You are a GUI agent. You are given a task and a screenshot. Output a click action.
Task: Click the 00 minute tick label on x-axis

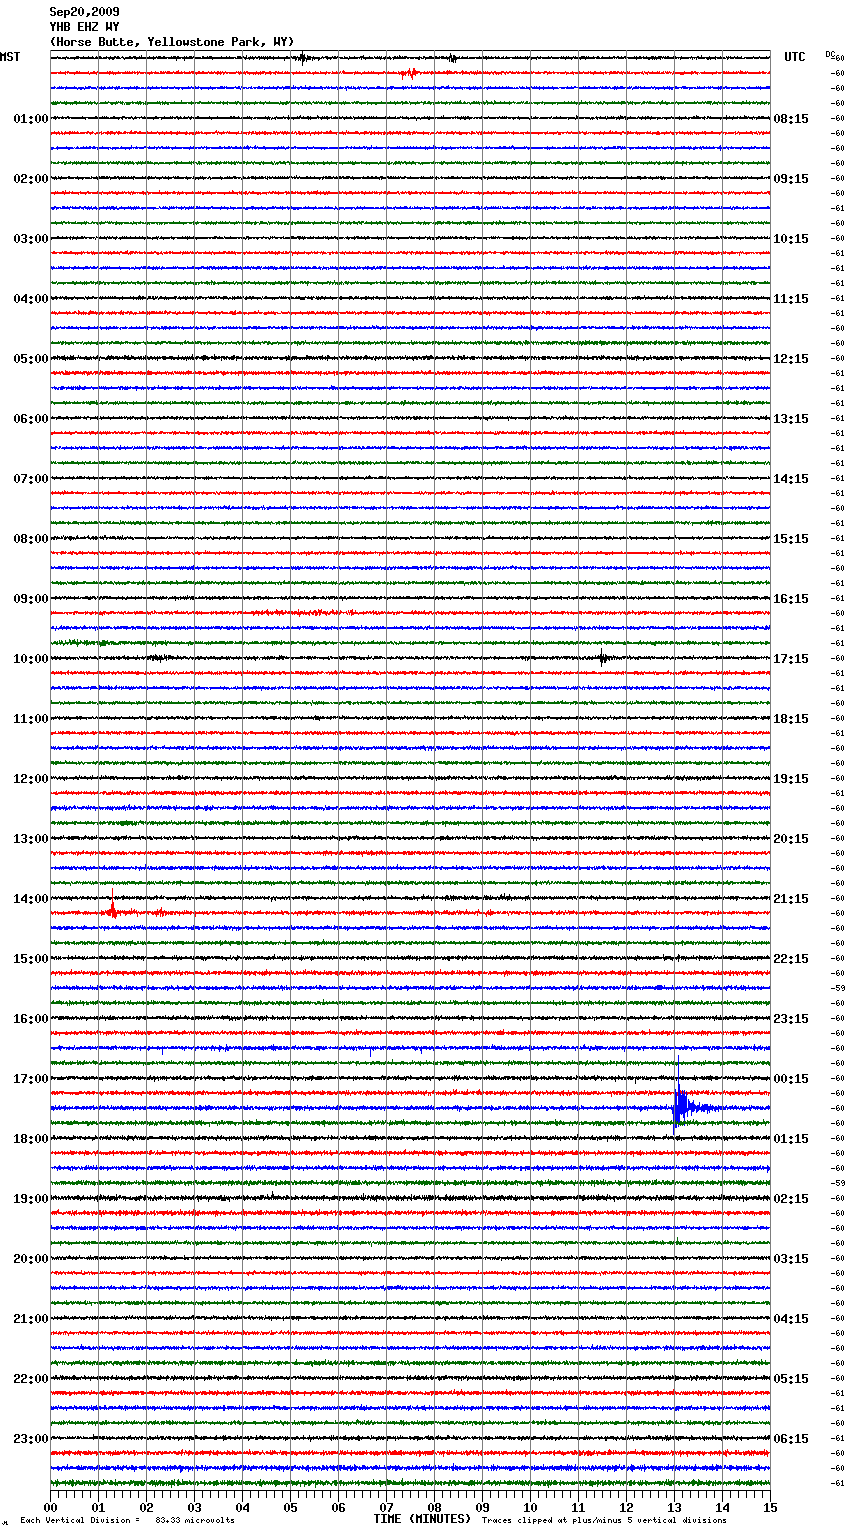50,1507
